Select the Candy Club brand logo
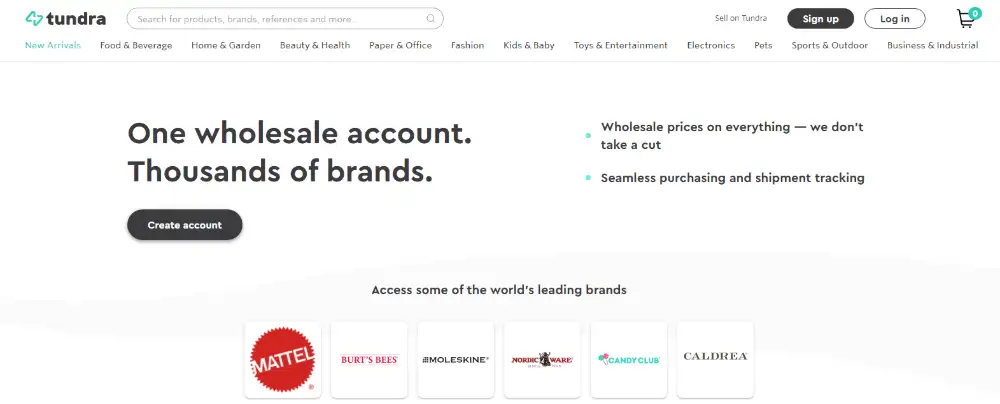Viewport: 1000px width, 404px height. point(629,360)
